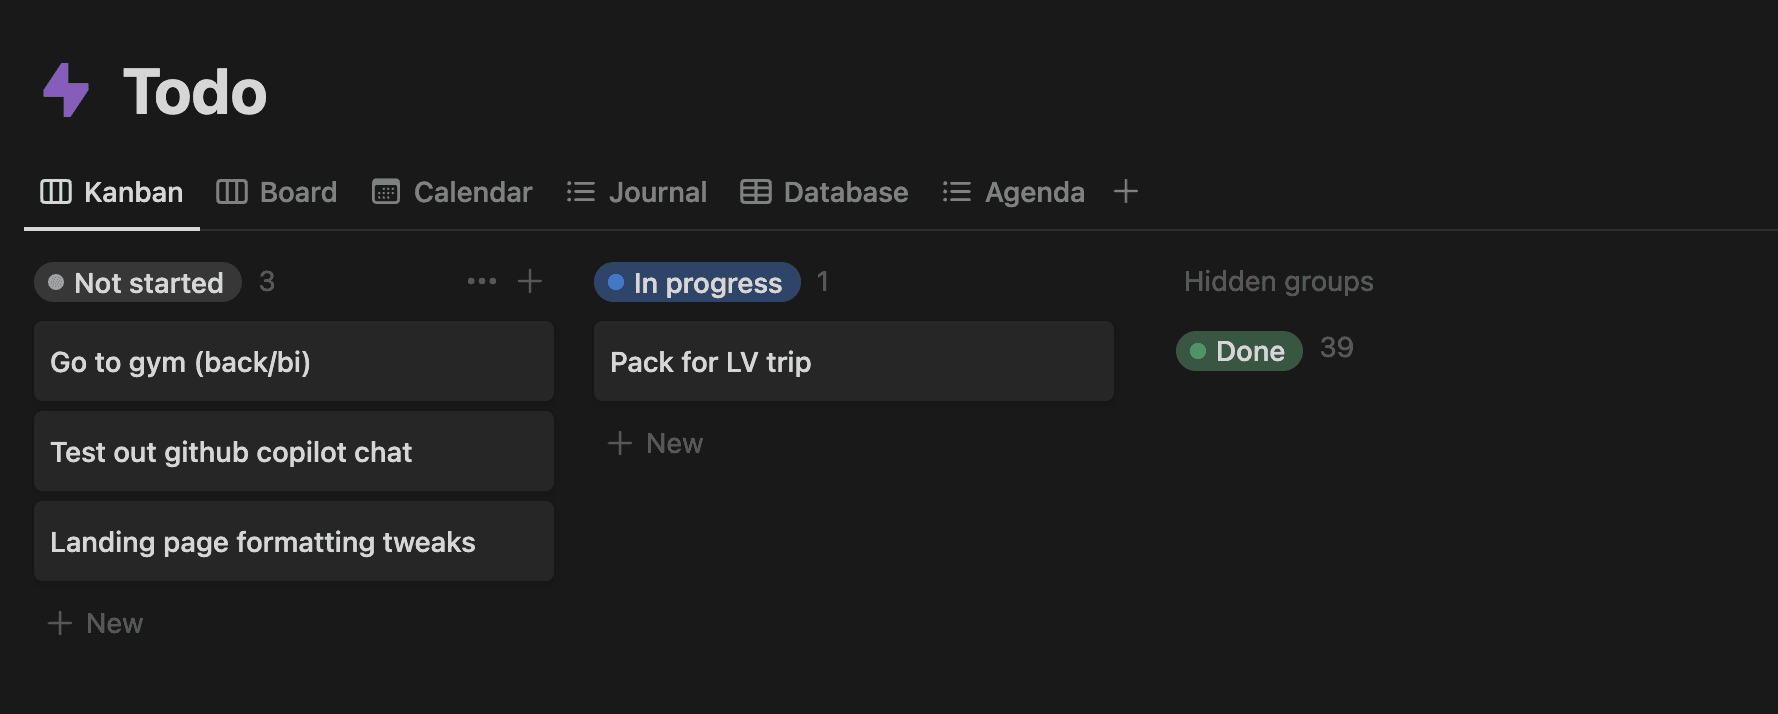
Task: Switch to the Board tab
Action: pos(277,192)
